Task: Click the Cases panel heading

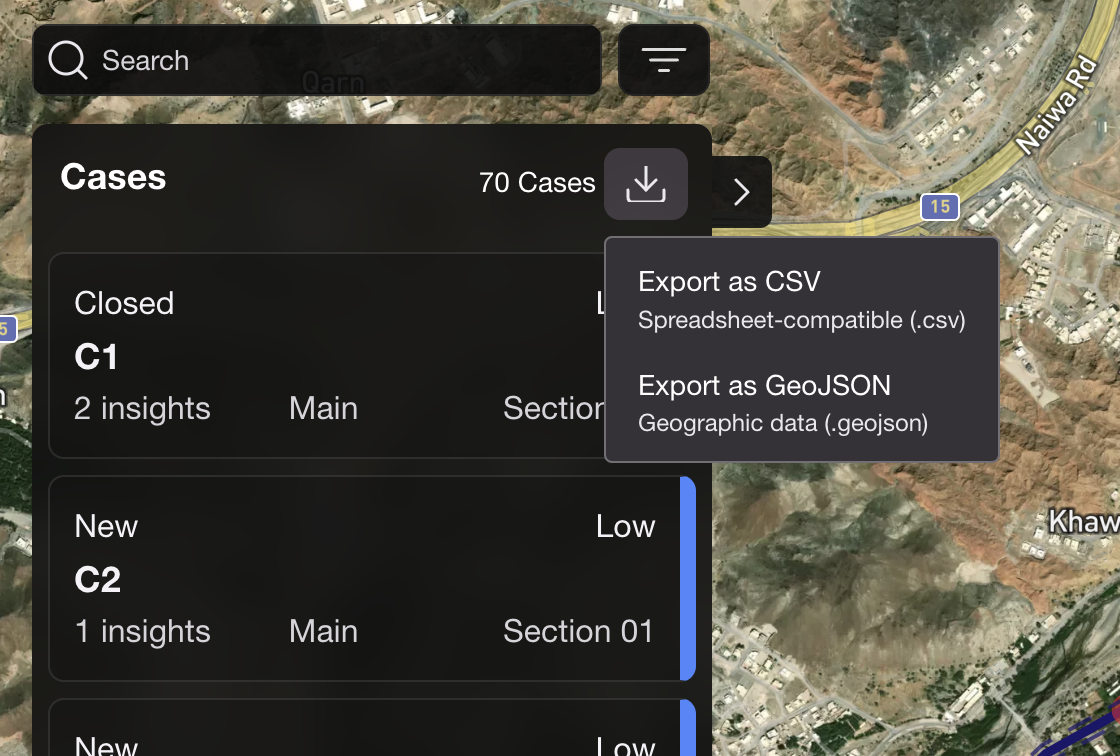Action: click(x=113, y=177)
